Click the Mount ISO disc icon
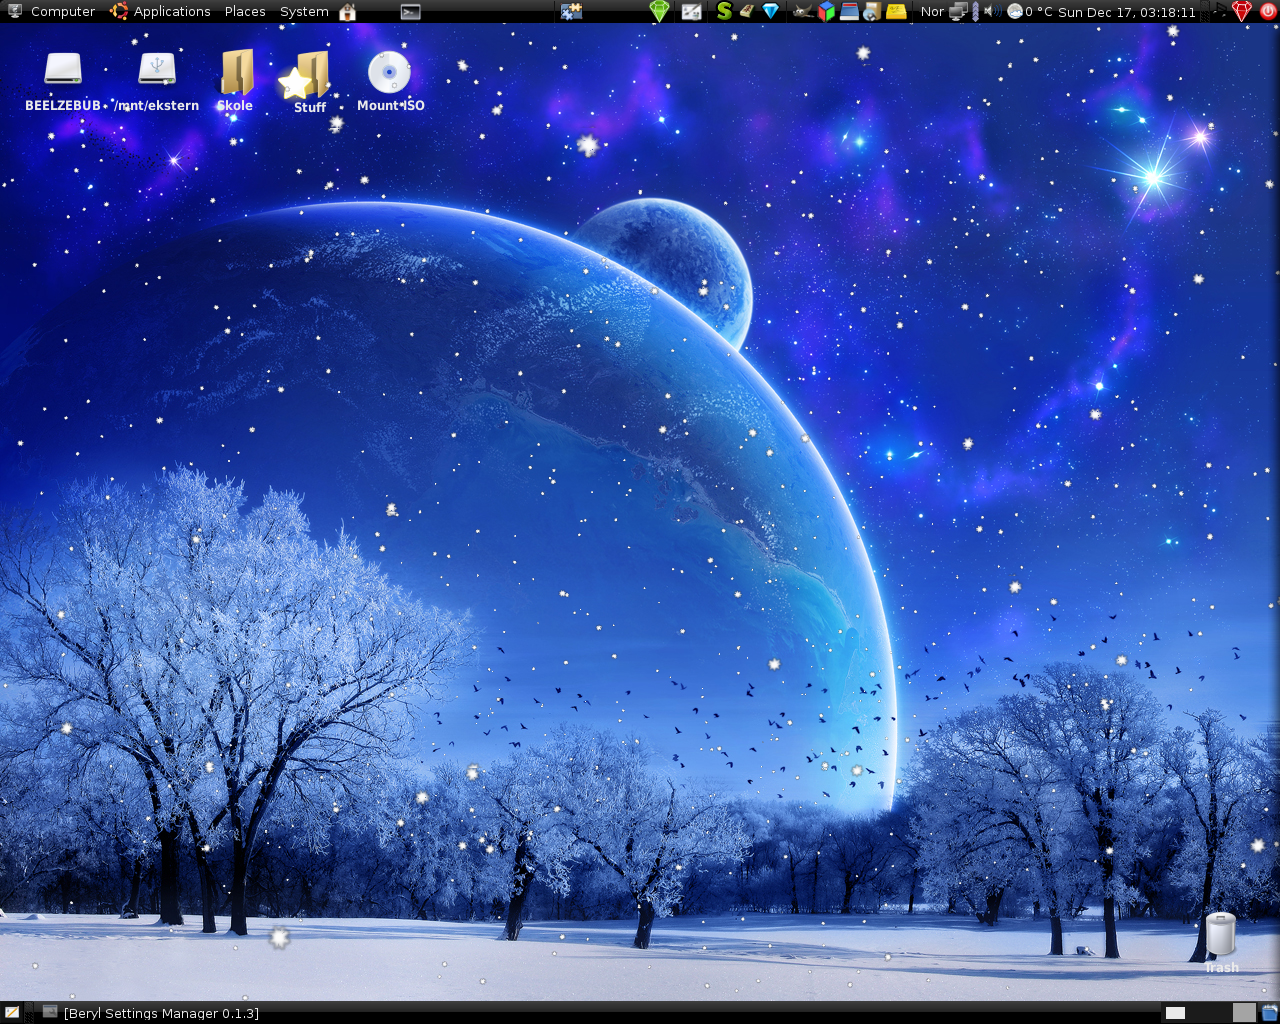The height and width of the screenshot is (1024, 1280). tap(390, 80)
